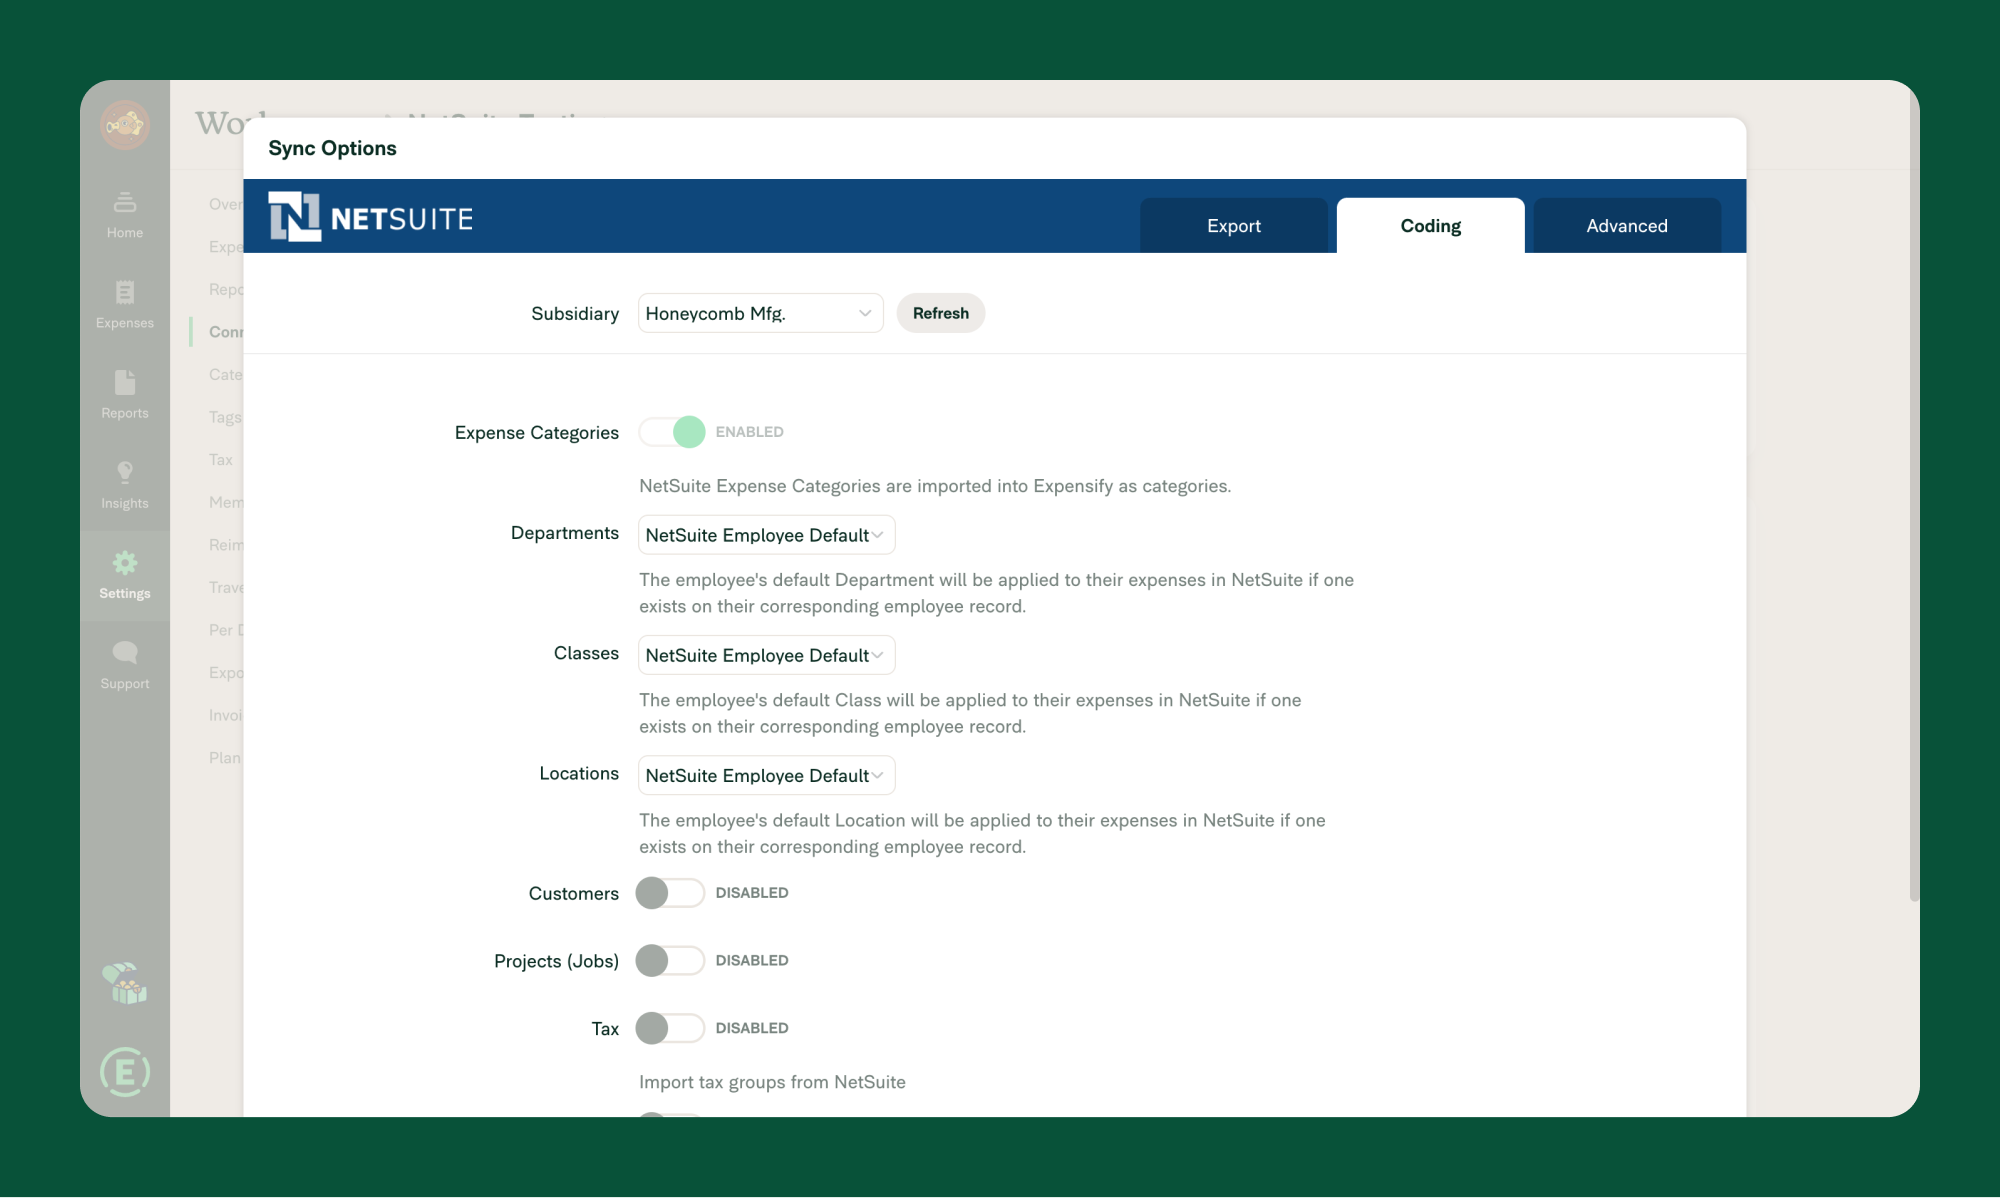The image size is (2000, 1198).
Task: Click the treasure chest gift icon
Action: [125, 984]
